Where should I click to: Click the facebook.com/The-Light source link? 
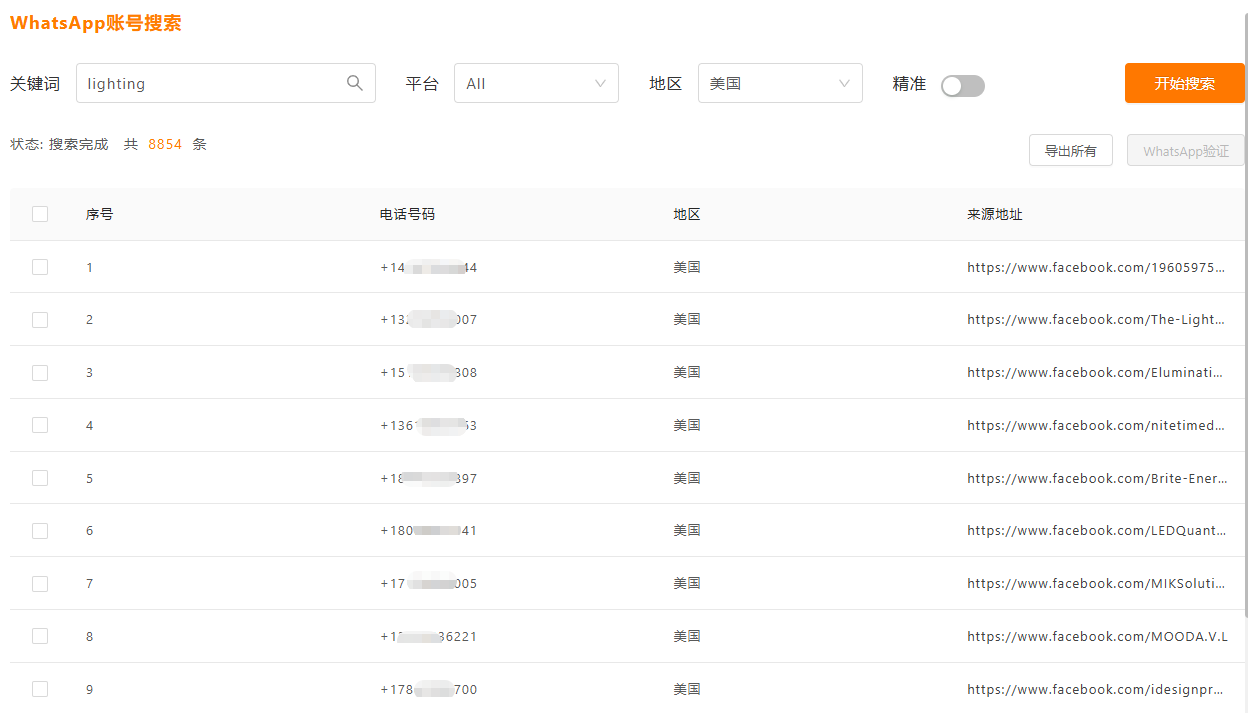click(x=1096, y=319)
